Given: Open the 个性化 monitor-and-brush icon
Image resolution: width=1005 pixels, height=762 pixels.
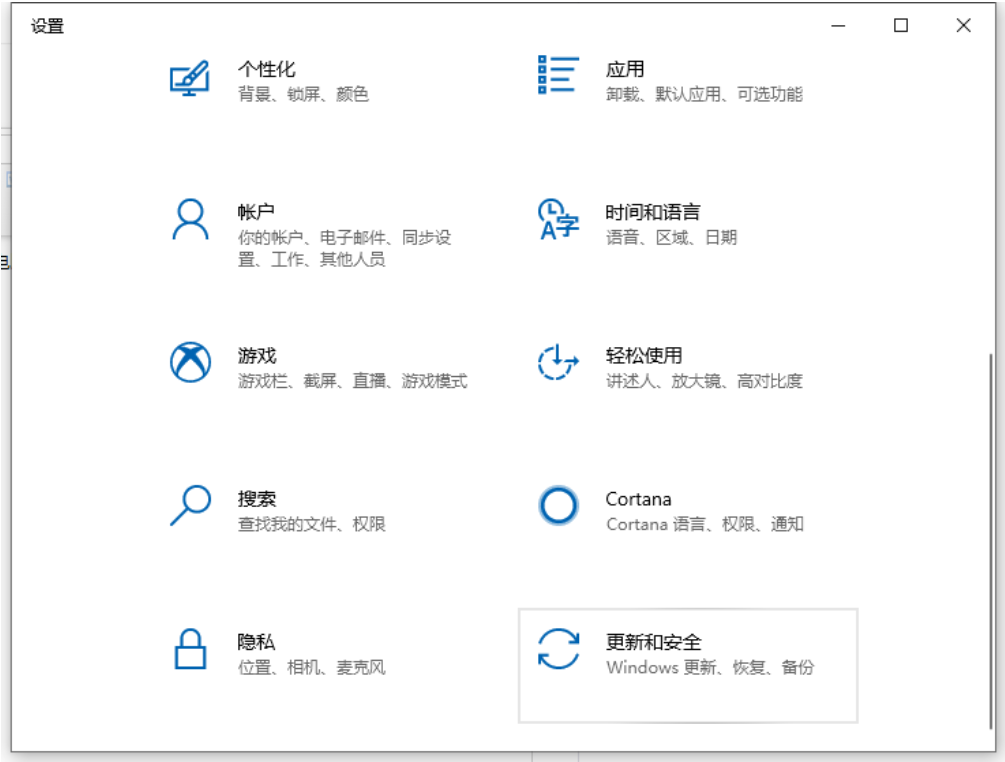Looking at the screenshot, I should tap(190, 78).
